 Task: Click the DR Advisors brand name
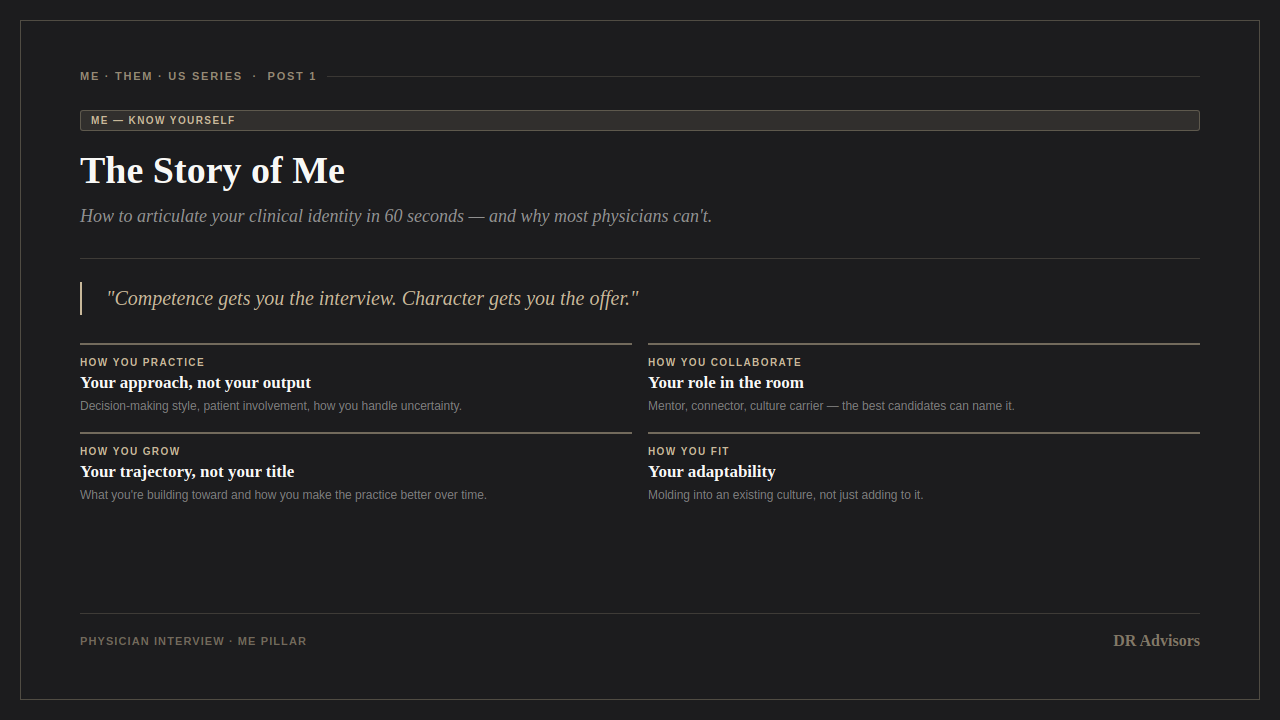pyautogui.click(x=1156, y=641)
